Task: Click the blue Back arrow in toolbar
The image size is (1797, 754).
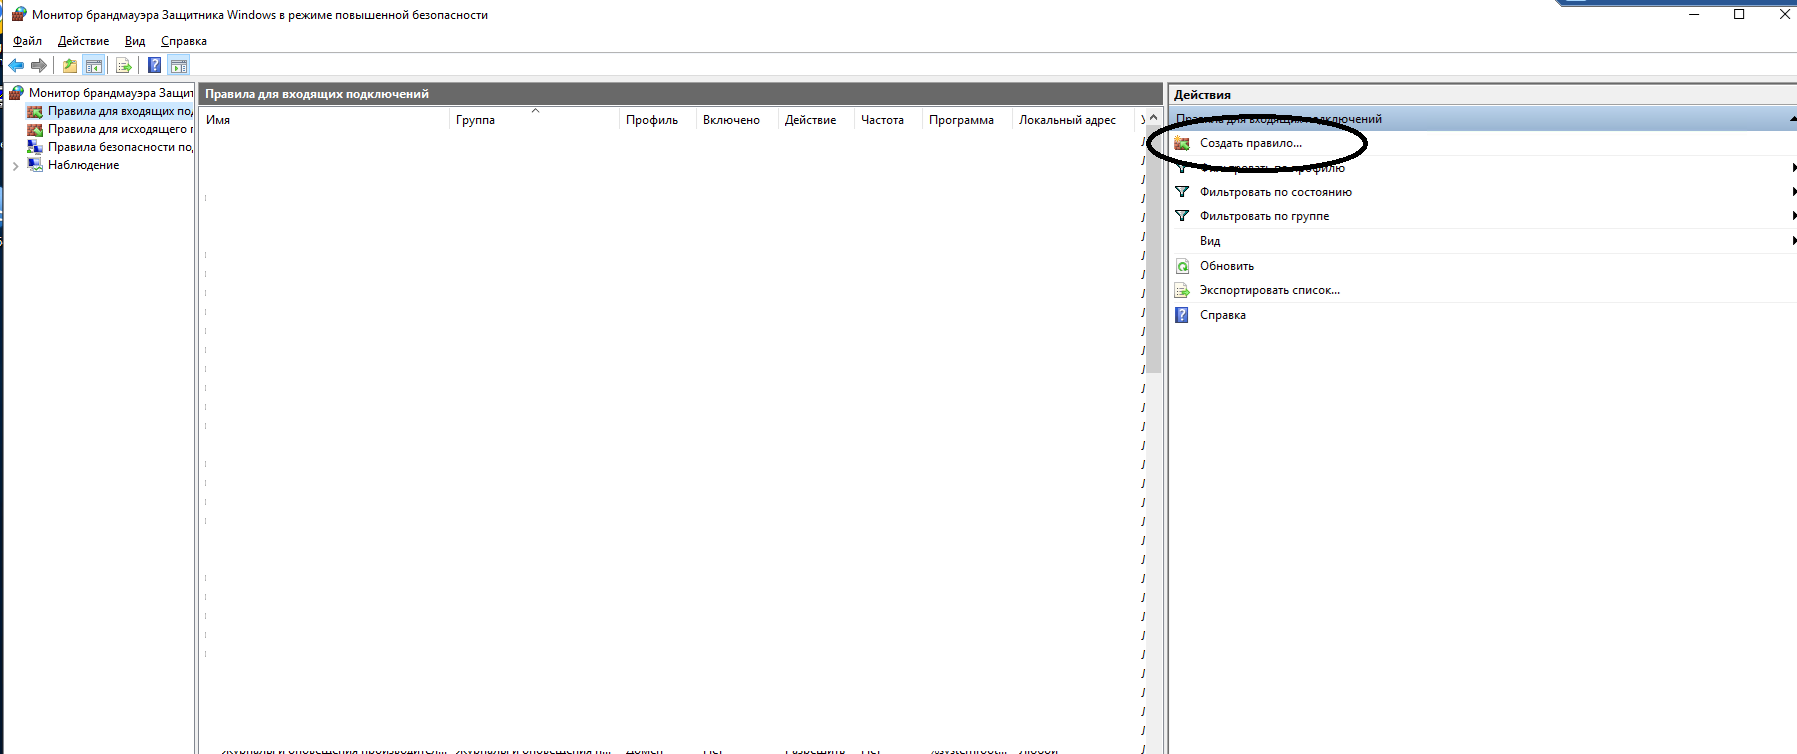Action: 16,66
